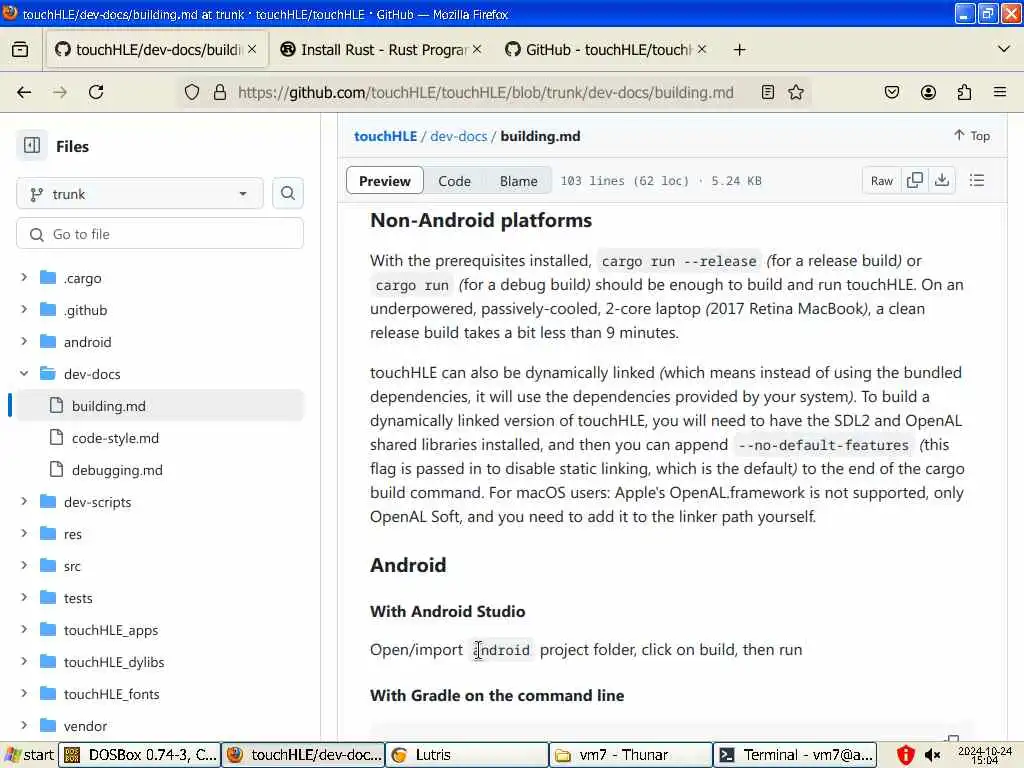Open code-style.md file
This screenshot has height=768, width=1024.
tap(115, 438)
